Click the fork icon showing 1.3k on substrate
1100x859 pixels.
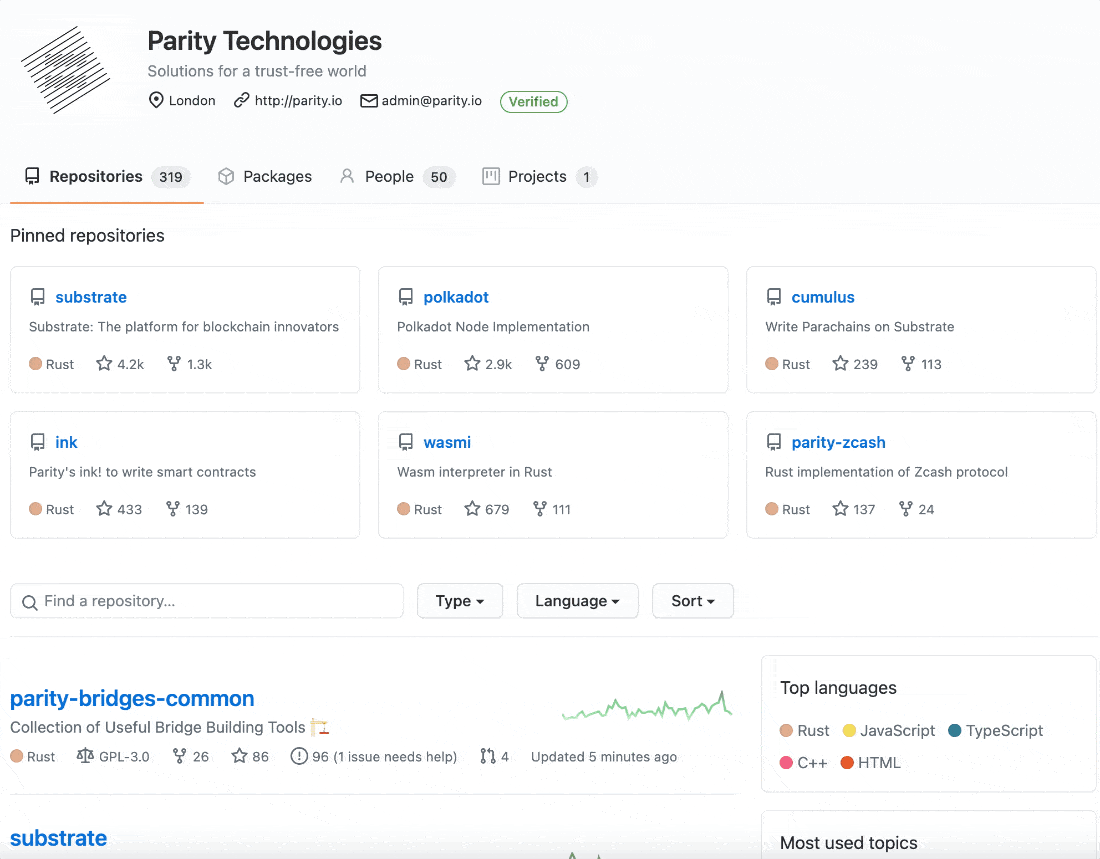coord(174,364)
